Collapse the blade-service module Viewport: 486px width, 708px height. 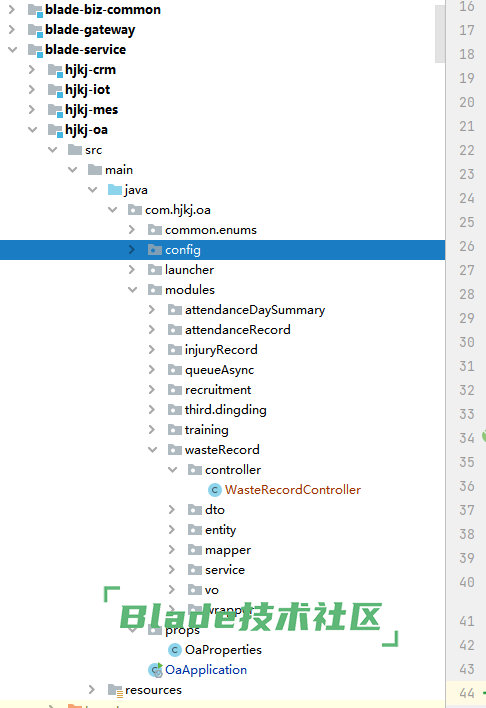(13, 50)
